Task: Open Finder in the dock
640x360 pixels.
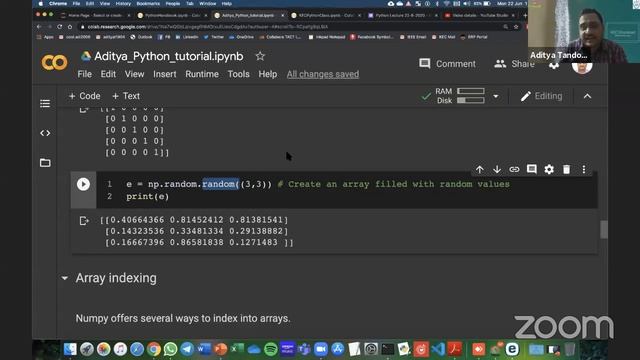Action: (70, 349)
